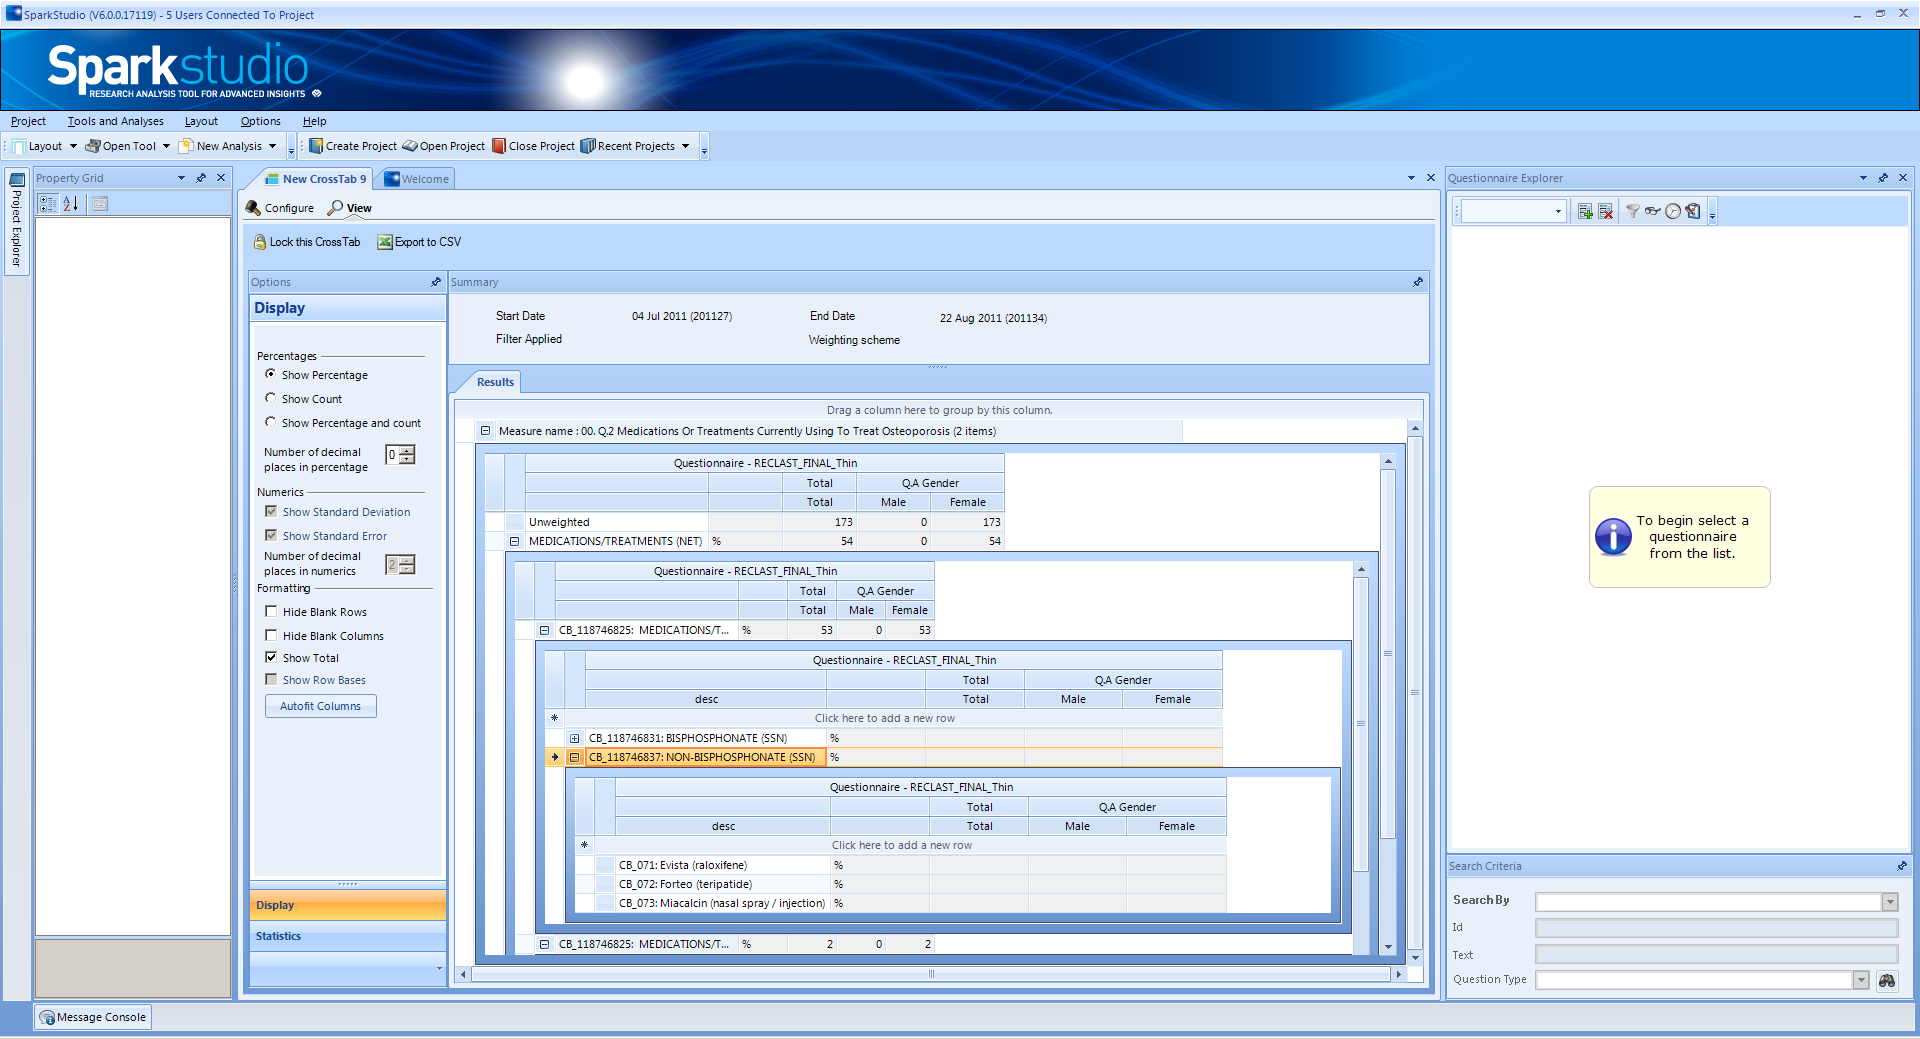Open the New Analysis dropdown
The width and height of the screenshot is (1920, 1039).
pos(271,146)
